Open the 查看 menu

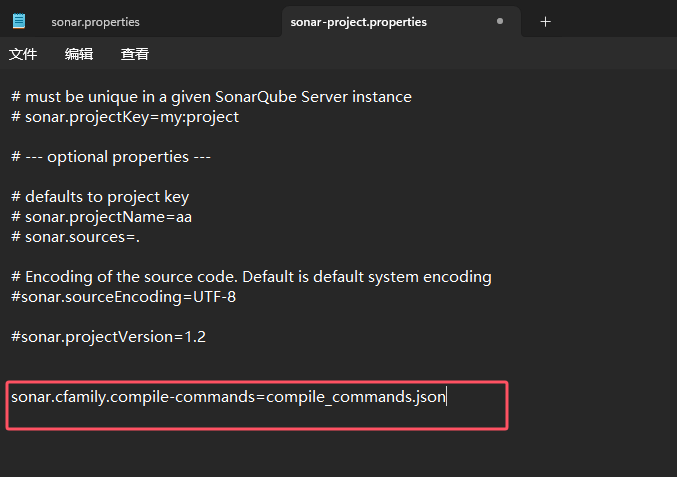click(x=135, y=54)
